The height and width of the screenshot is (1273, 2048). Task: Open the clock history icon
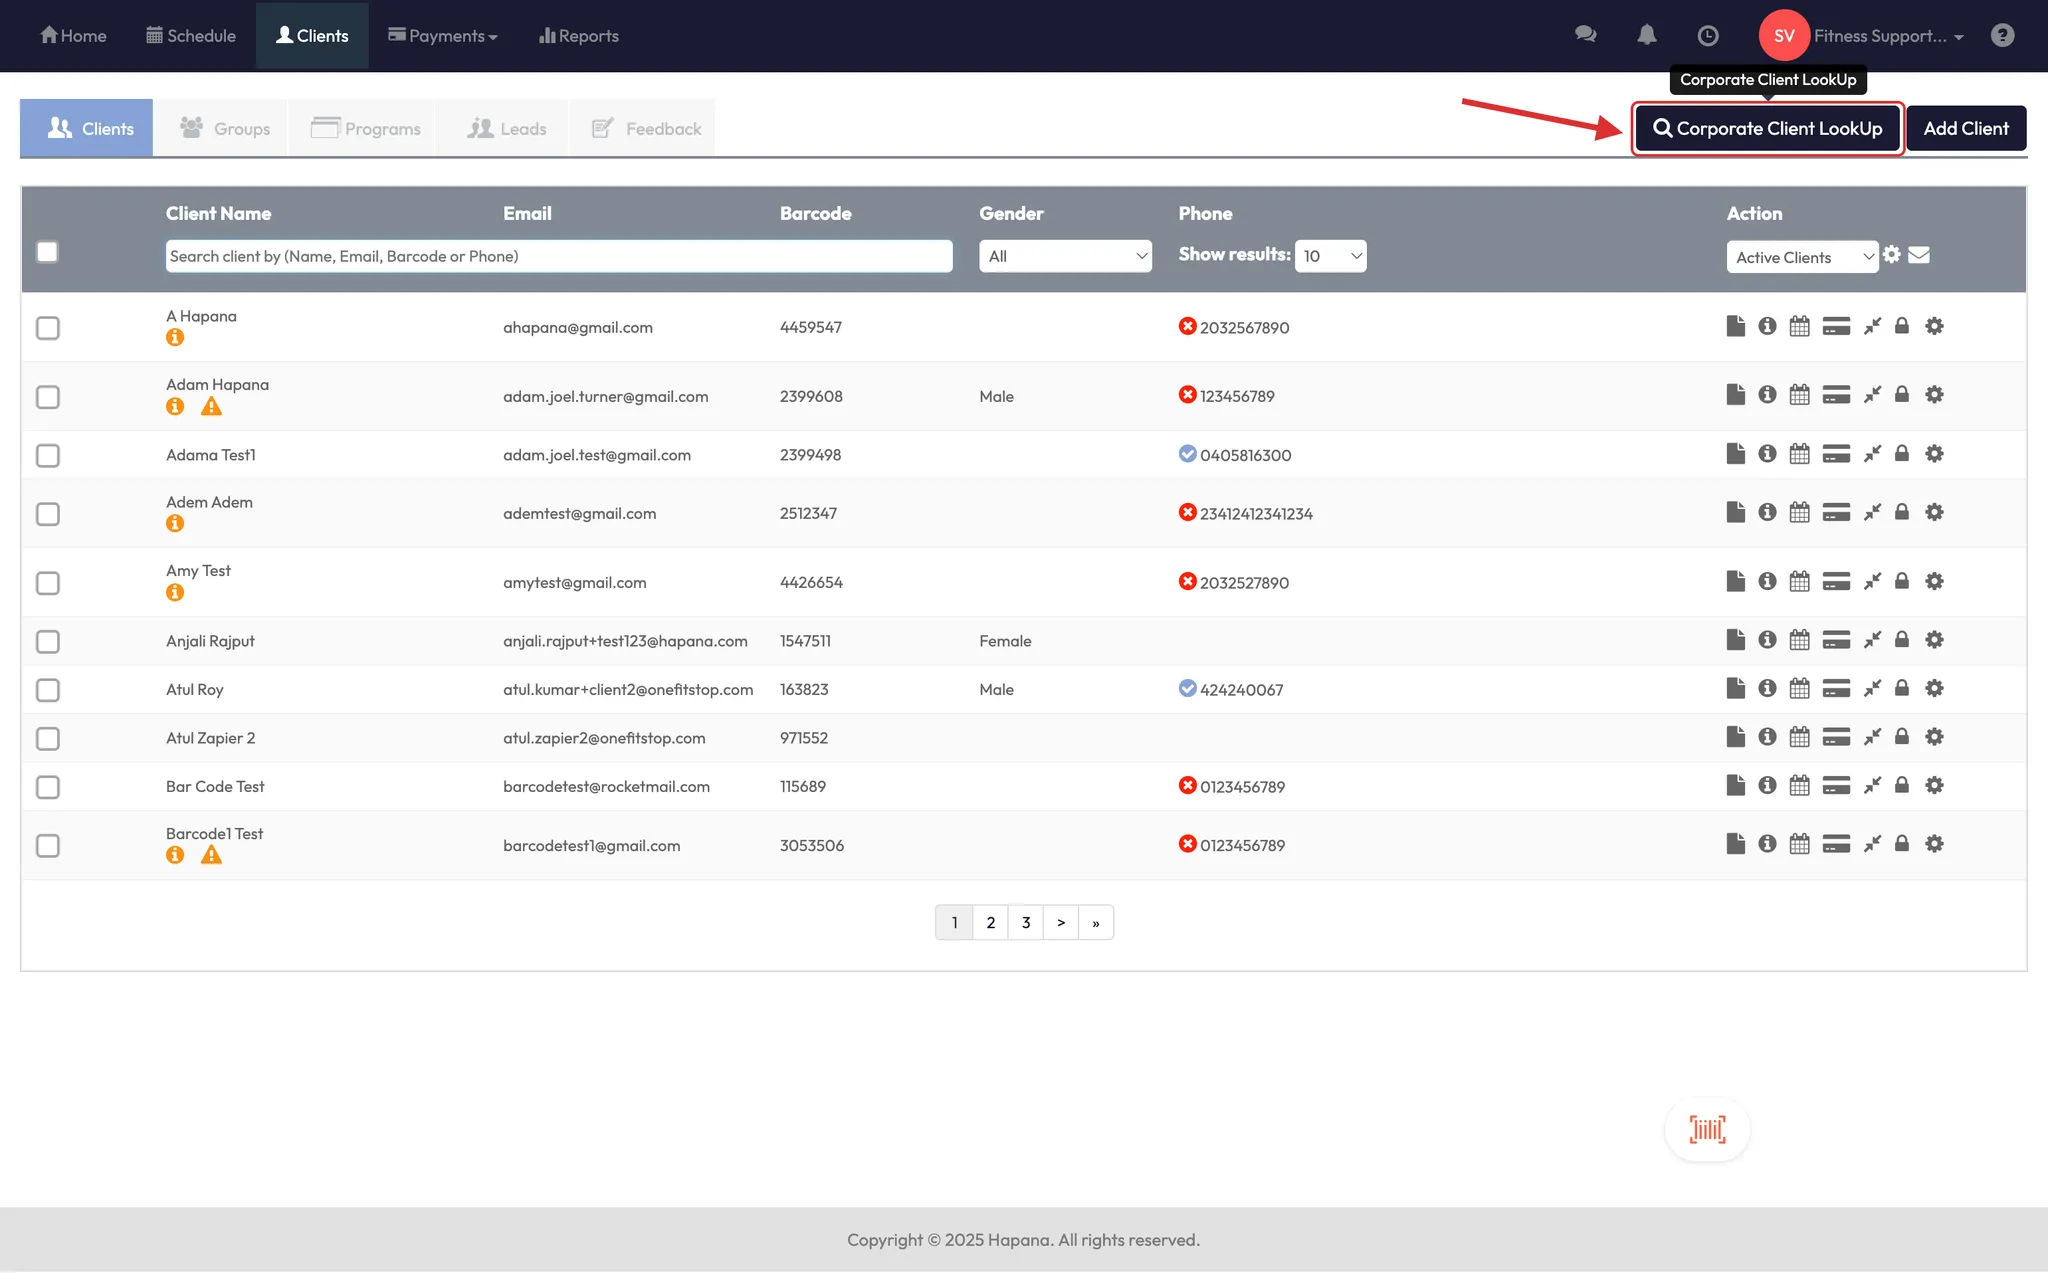1708,36
